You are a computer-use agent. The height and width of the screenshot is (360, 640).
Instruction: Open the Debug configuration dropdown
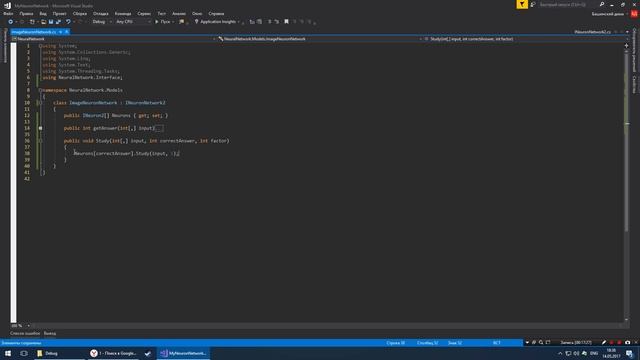click(102, 22)
